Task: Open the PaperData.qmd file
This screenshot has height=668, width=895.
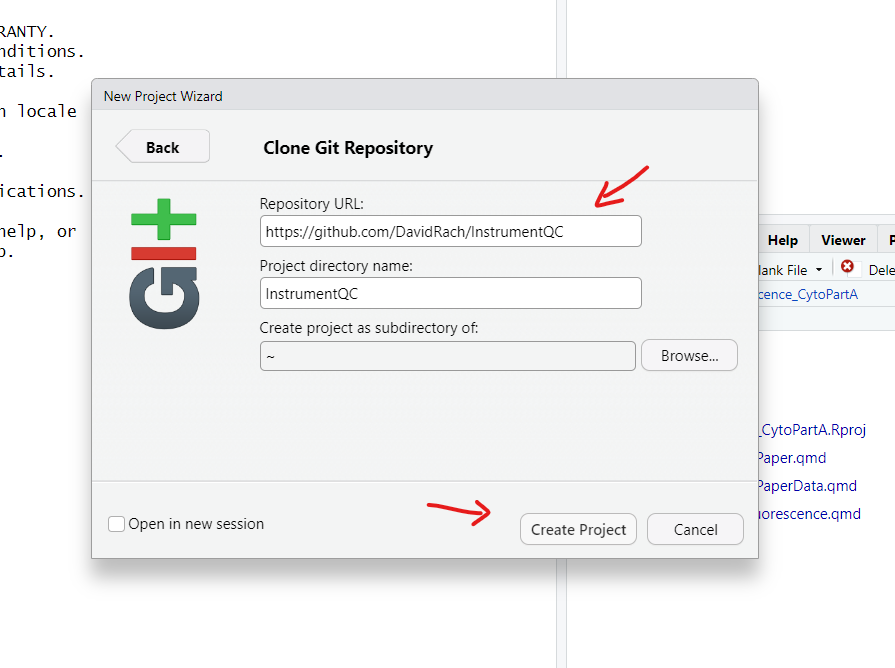Action: (807, 486)
